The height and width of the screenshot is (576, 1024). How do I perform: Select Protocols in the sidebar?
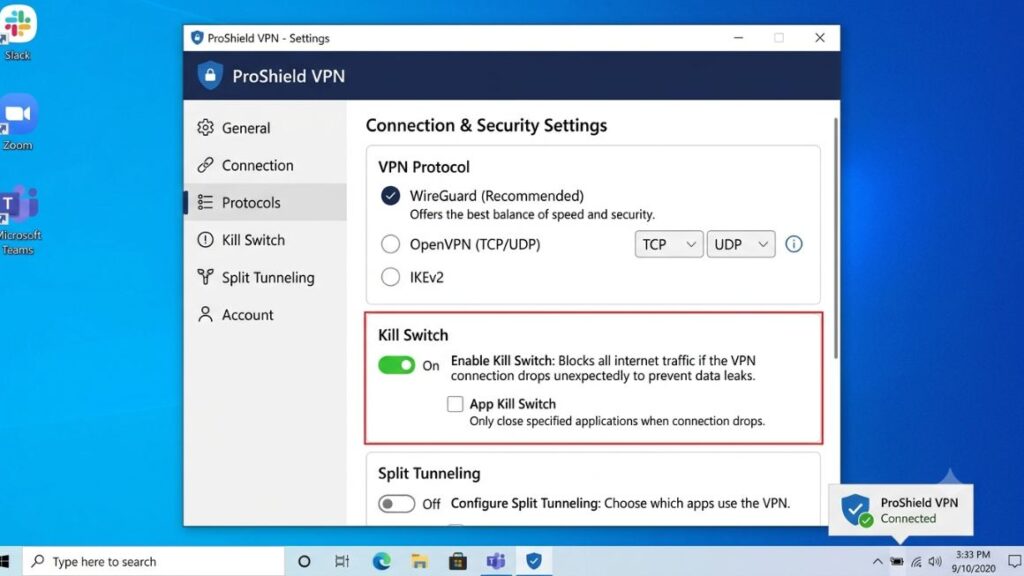coord(265,202)
